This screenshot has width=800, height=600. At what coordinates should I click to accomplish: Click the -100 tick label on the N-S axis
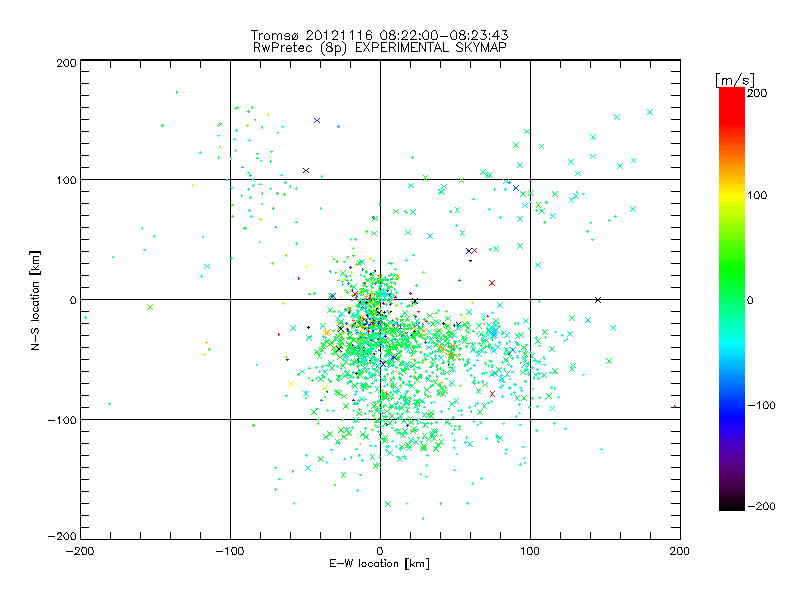click(x=62, y=420)
